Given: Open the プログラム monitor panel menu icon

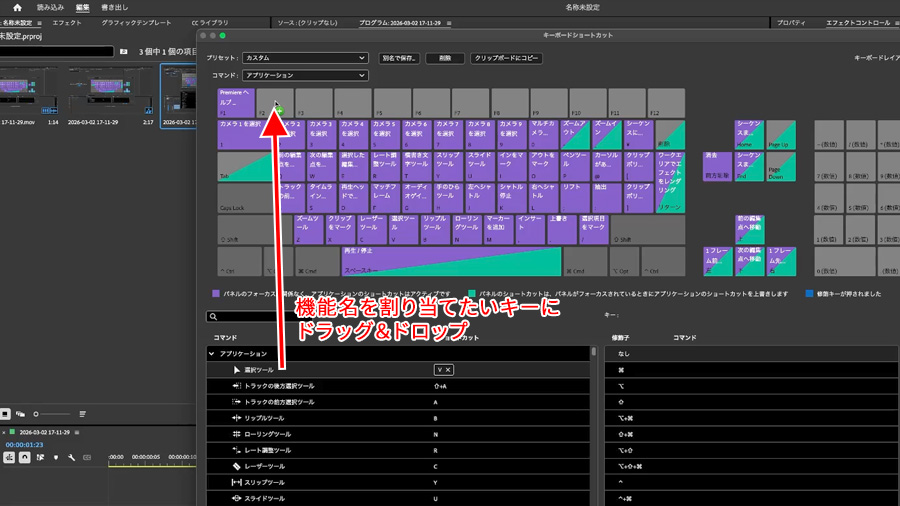Looking at the screenshot, I should click(449, 23).
